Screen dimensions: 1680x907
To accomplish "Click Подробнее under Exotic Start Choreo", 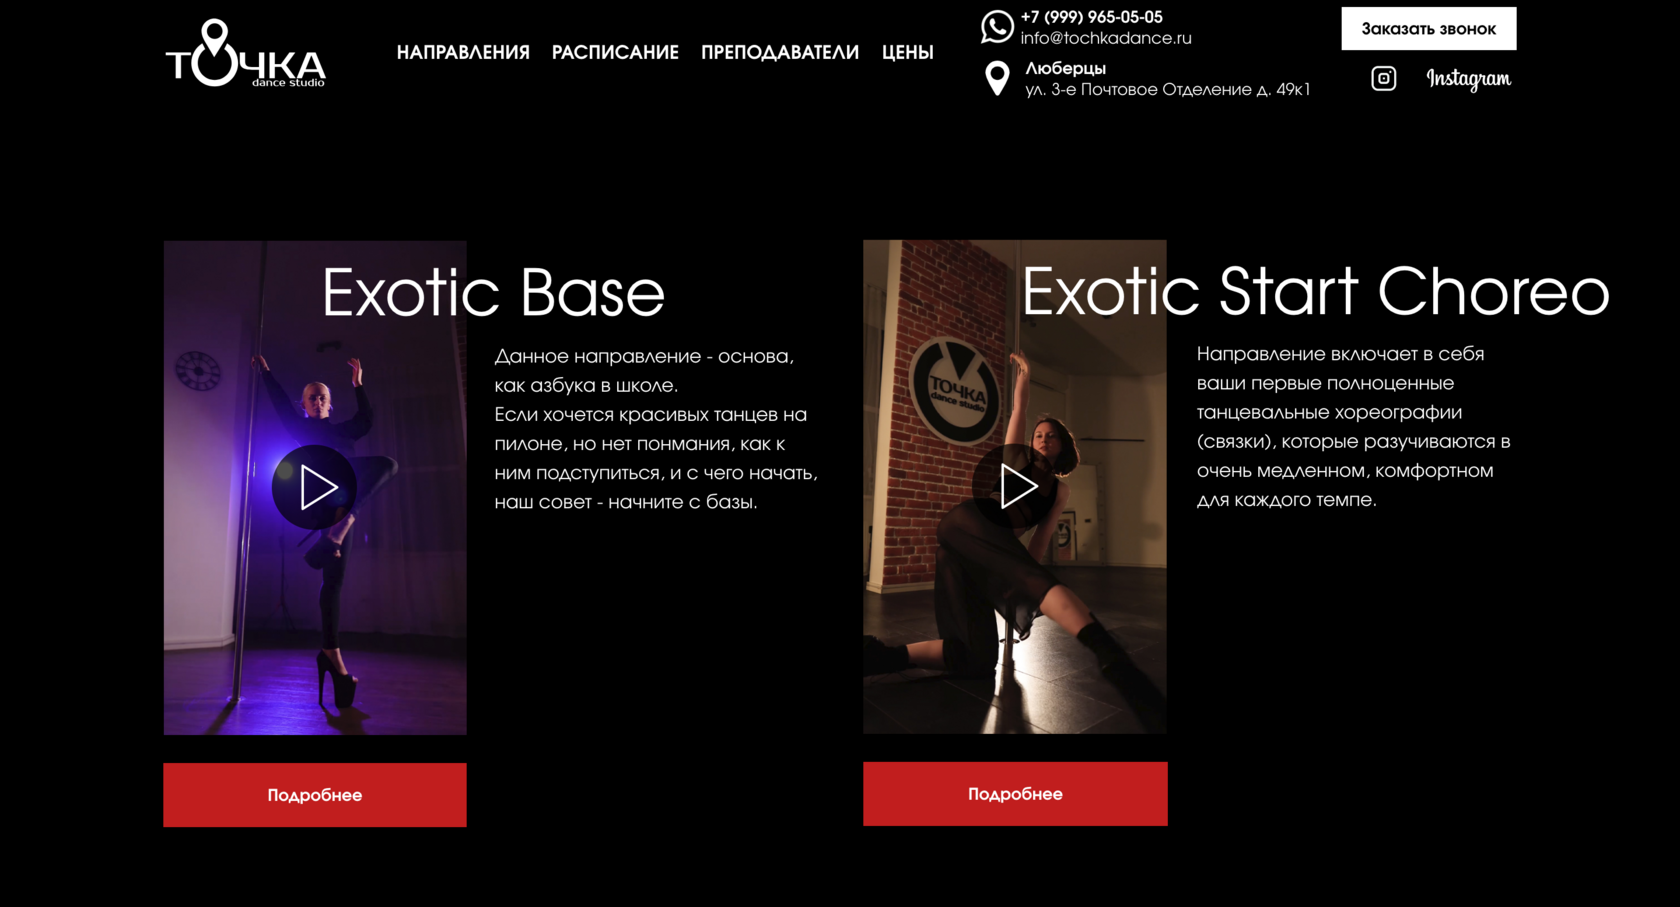I will pyautogui.click(x=1015, y=794).
